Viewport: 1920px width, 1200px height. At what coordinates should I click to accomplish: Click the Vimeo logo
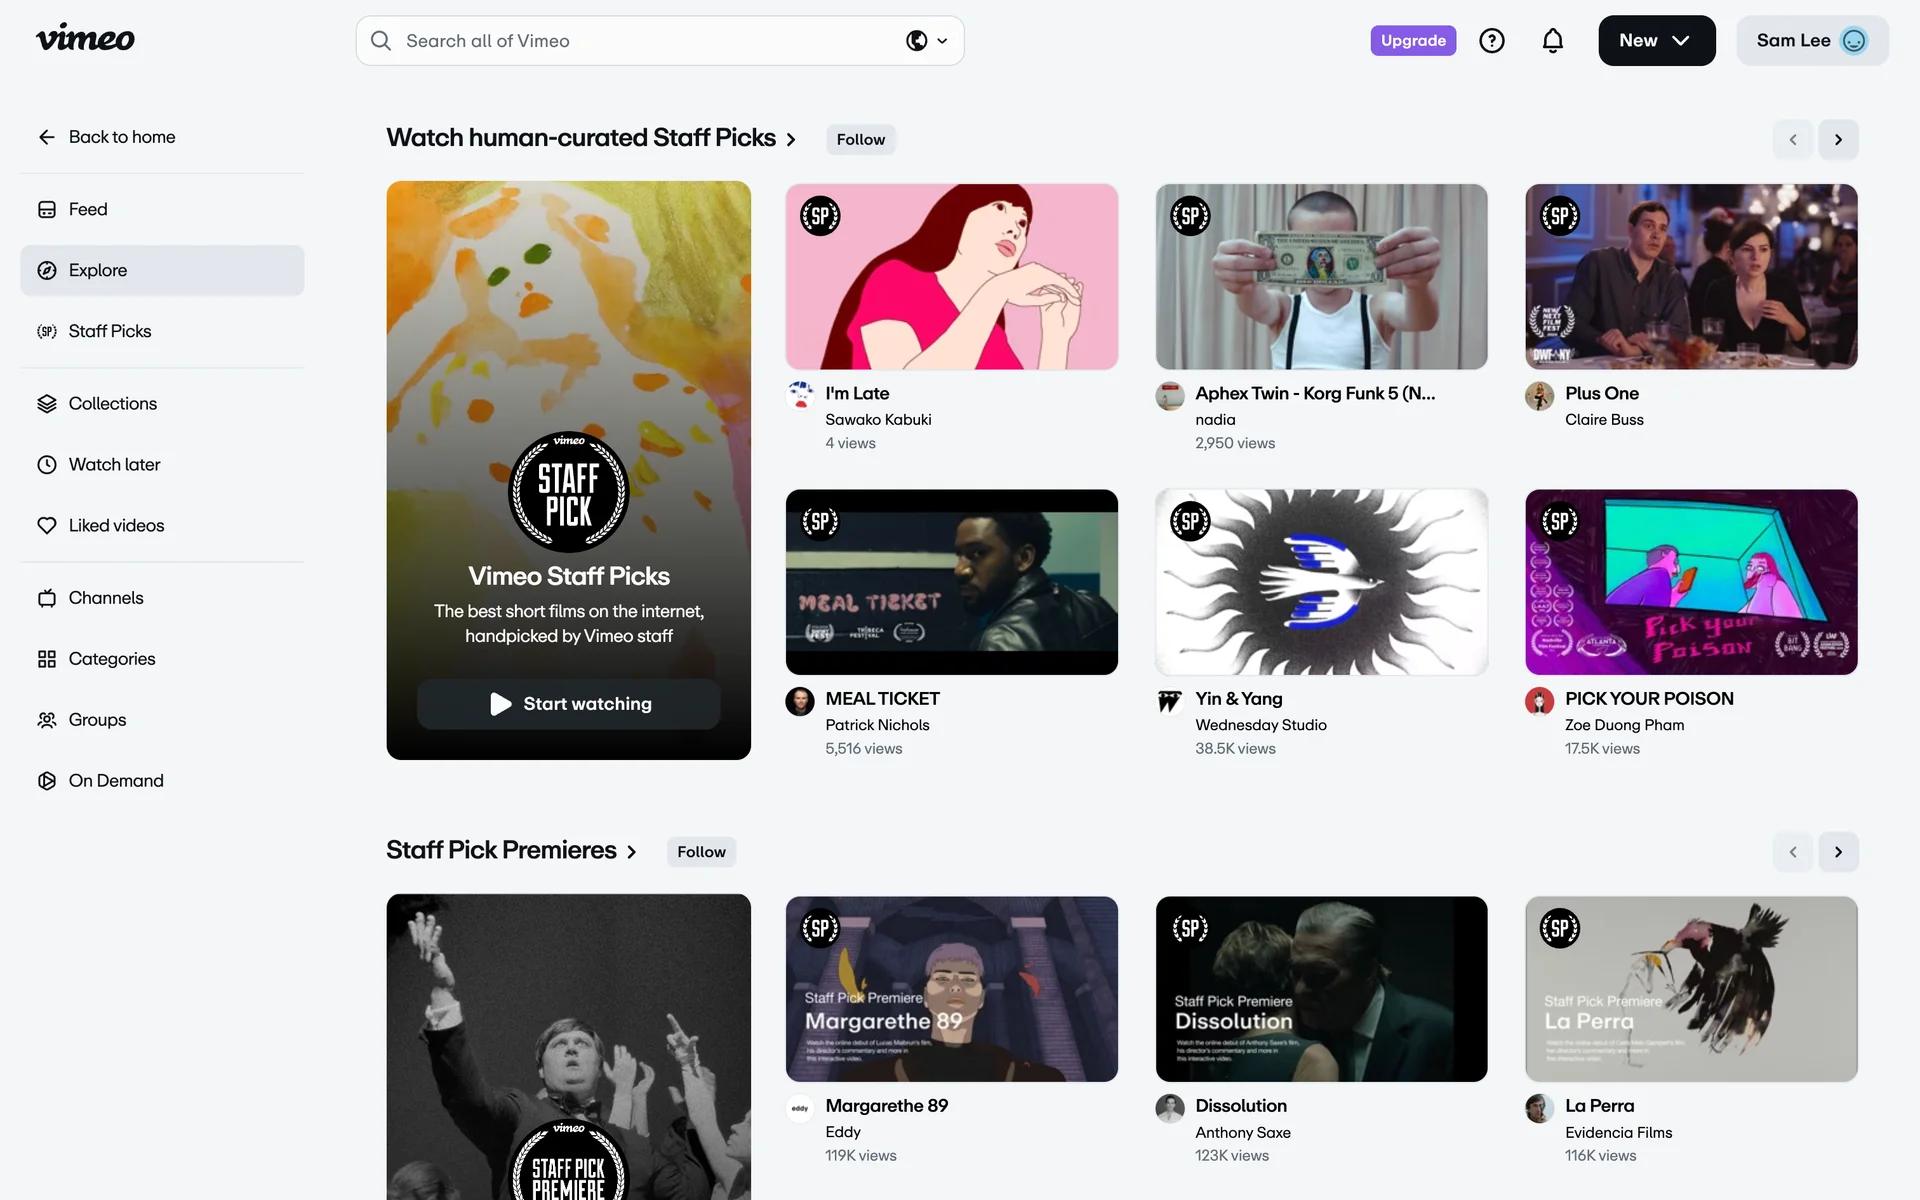tap(85, 39)
